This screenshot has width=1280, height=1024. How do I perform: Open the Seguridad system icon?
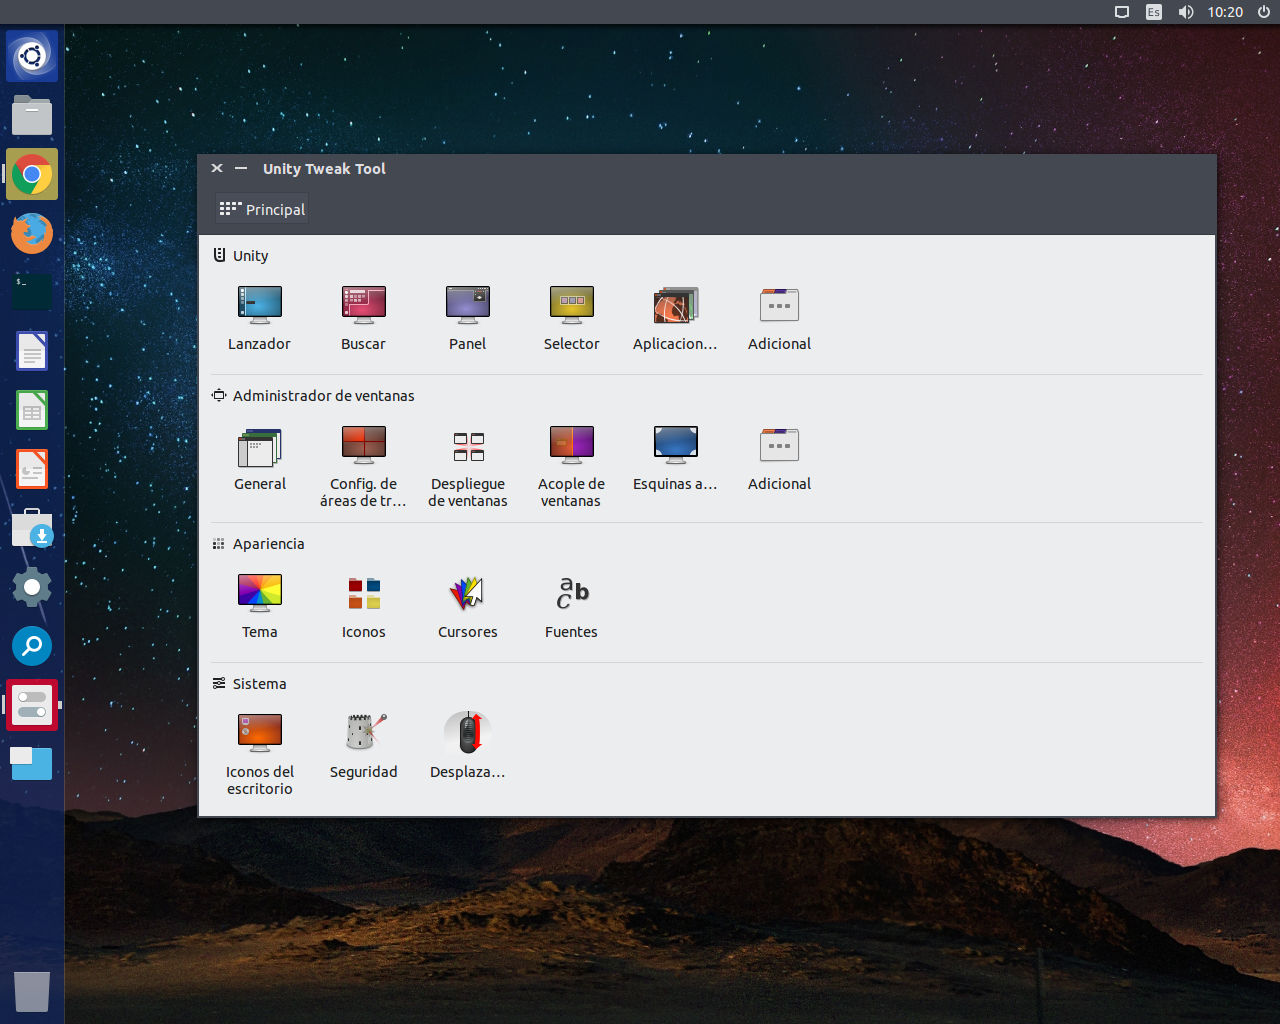click(364, 733)
